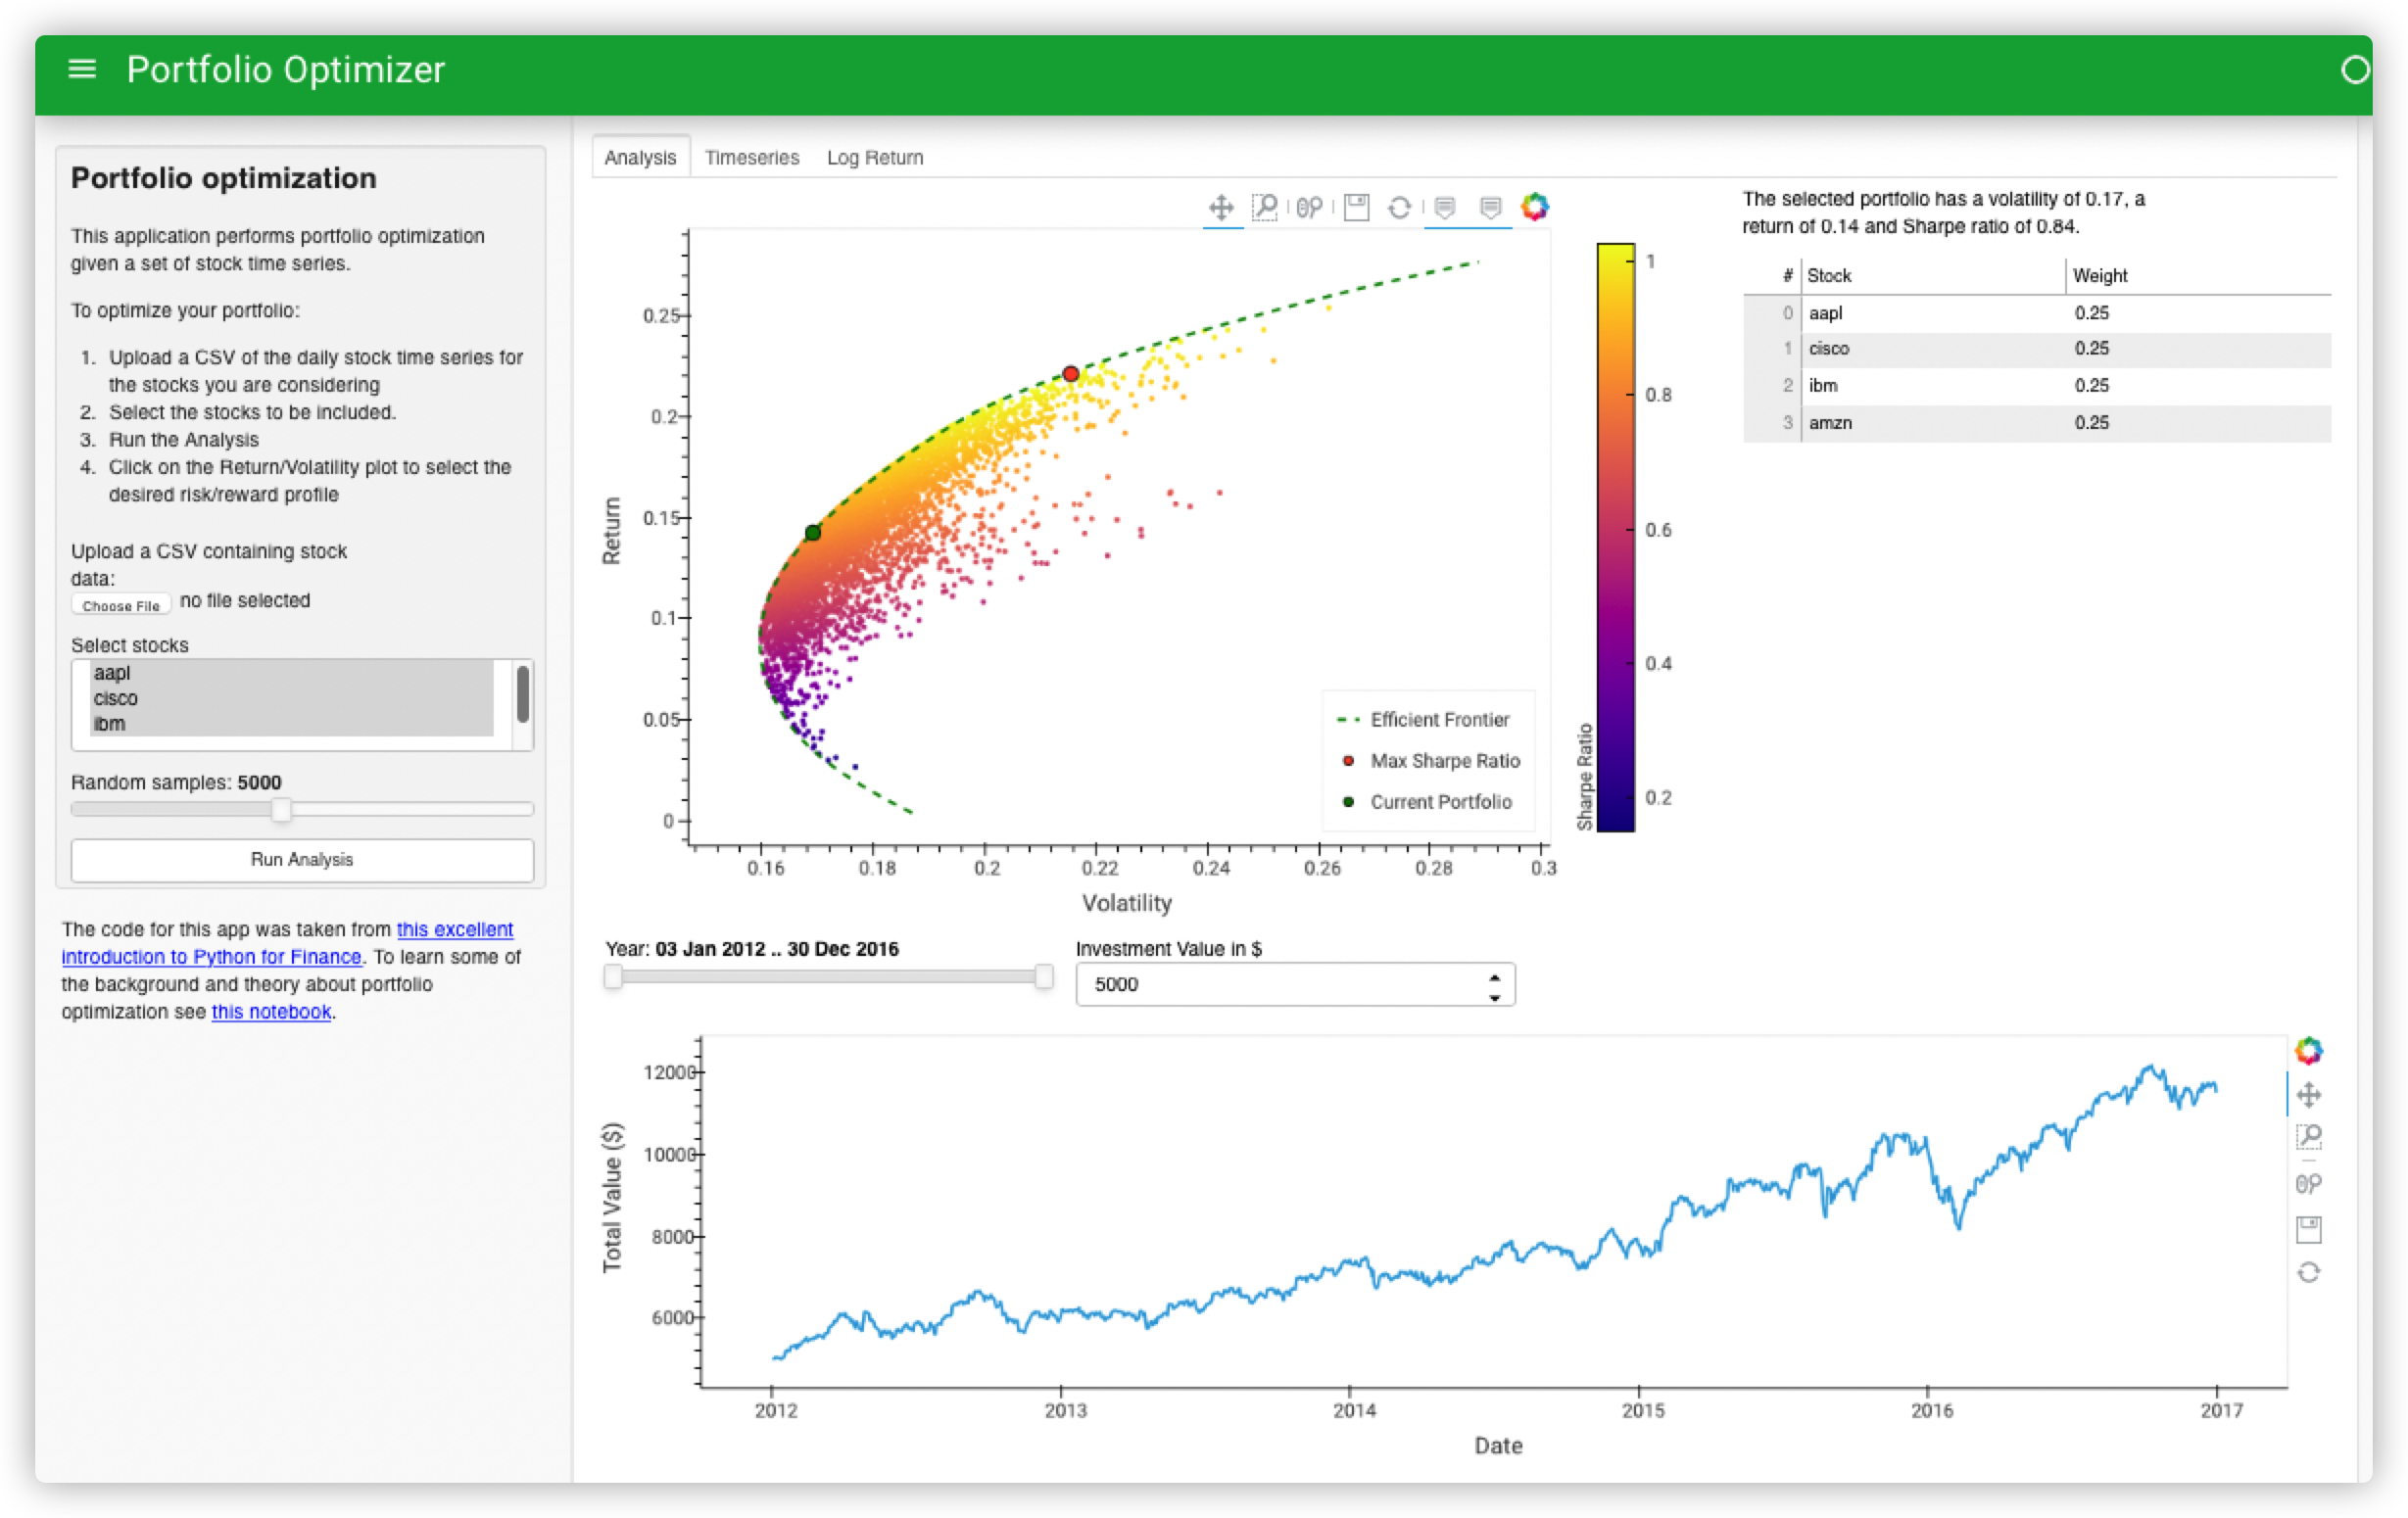Enable Wheel Zoom tool above the scatter plot
This screenshot has width=2408, height=1518.
[1309, 207]
